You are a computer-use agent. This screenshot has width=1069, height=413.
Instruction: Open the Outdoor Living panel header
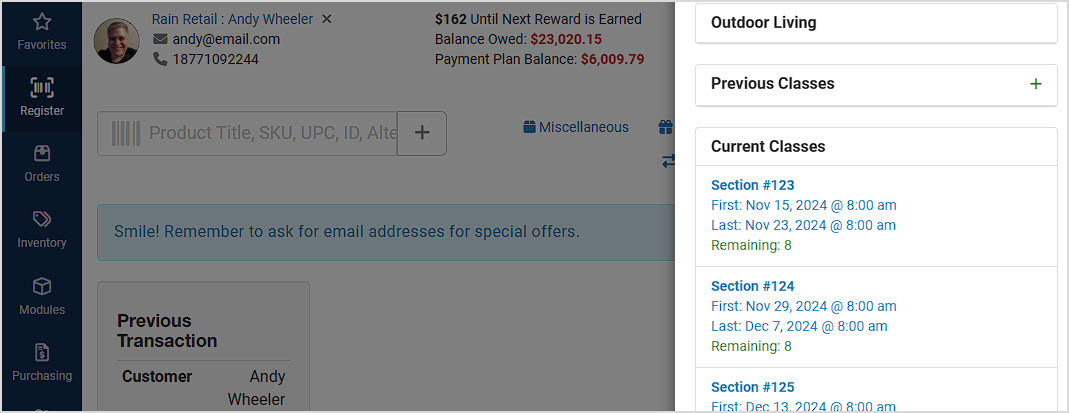pos(876,23)
